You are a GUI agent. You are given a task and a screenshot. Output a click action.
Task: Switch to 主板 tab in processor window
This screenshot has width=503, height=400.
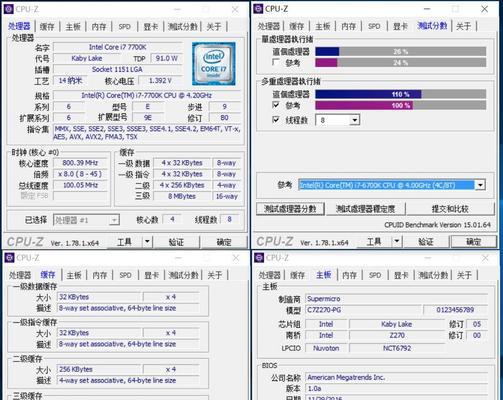point(73,26)
